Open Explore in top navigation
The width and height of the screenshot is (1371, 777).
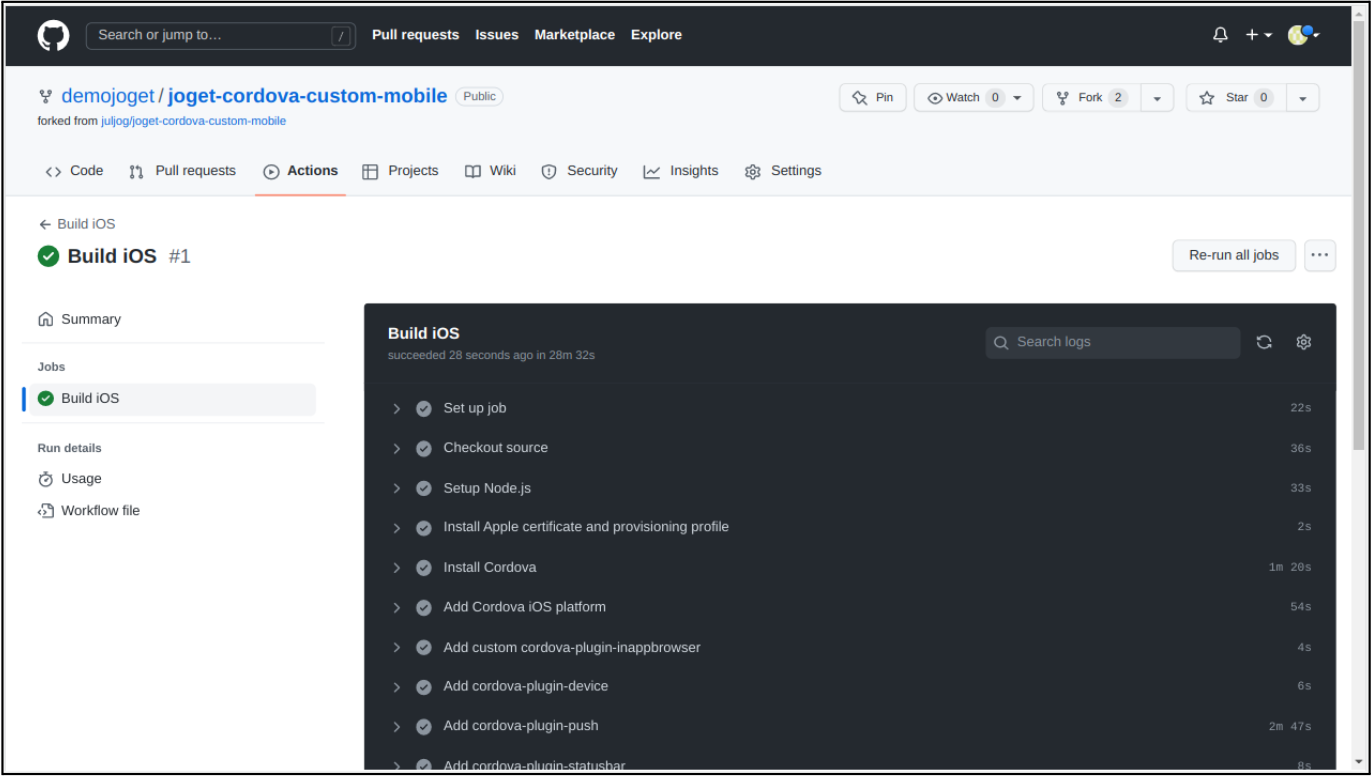(656, 35)
